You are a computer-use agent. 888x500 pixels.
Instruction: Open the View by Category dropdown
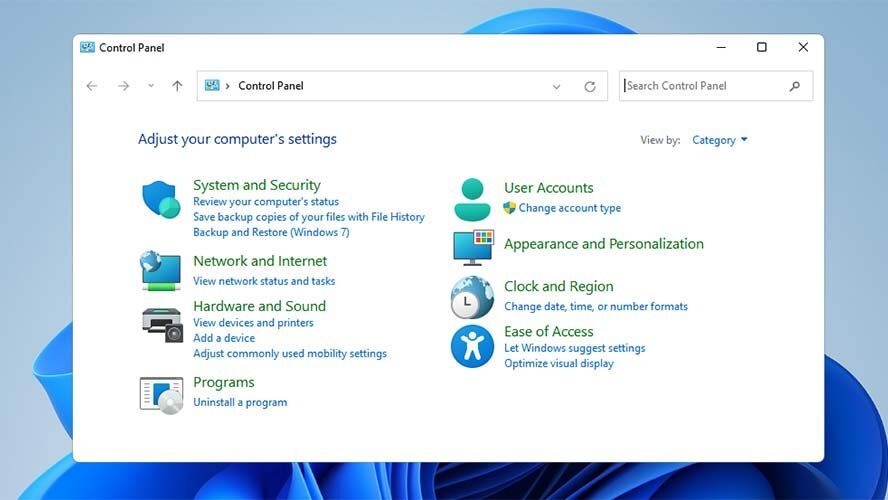[720, 140]
